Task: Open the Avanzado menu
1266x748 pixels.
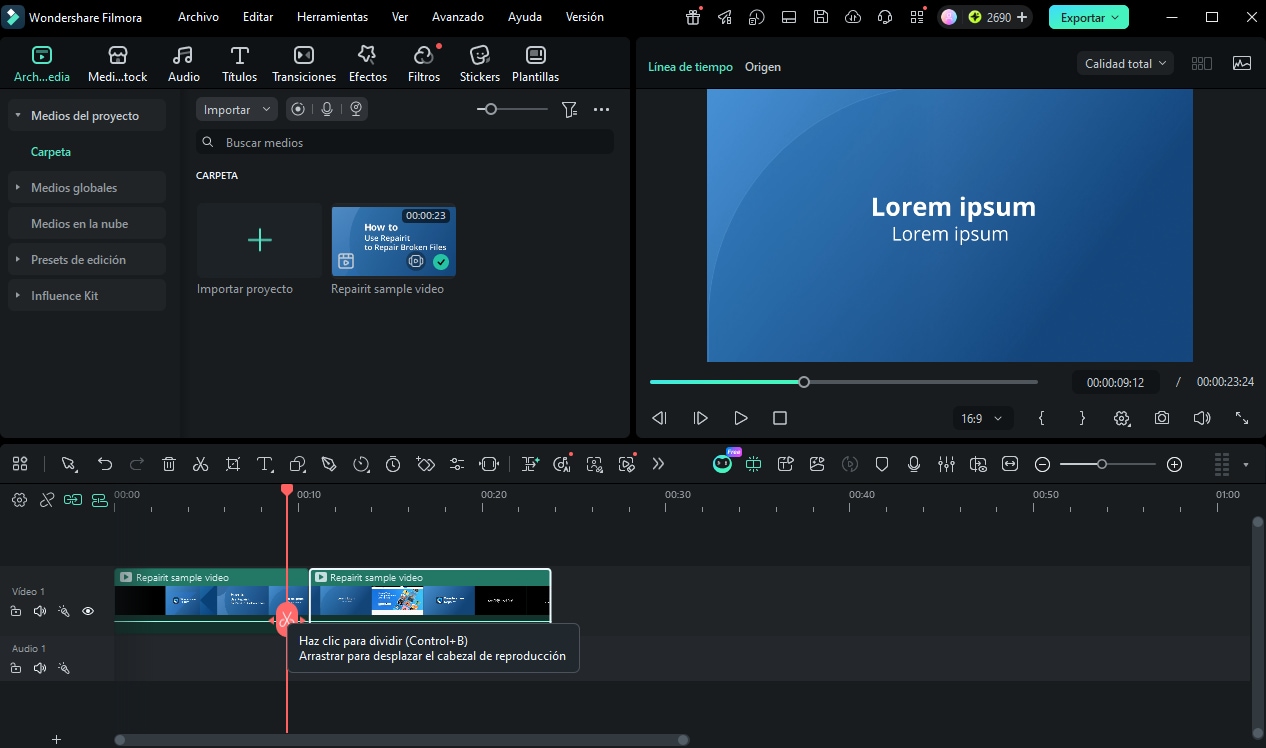Action: 458,17
